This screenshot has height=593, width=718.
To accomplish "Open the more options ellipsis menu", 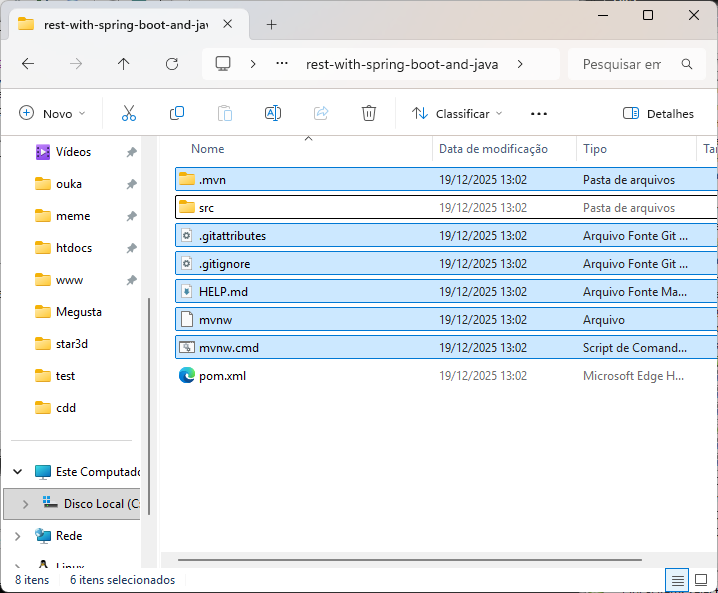I will (x=539, y=114).
